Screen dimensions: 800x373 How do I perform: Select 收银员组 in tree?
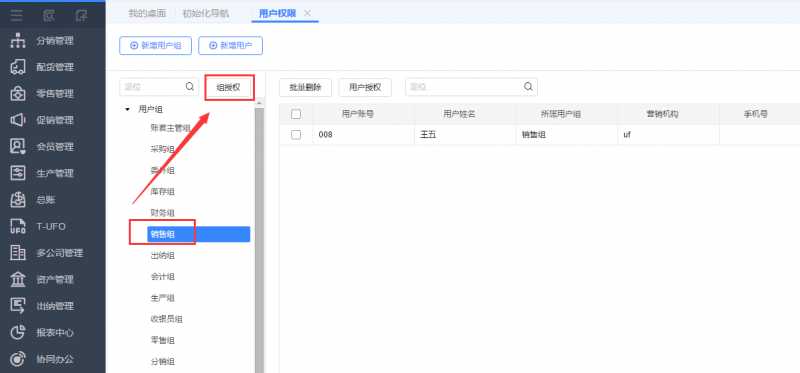point(166,319)
